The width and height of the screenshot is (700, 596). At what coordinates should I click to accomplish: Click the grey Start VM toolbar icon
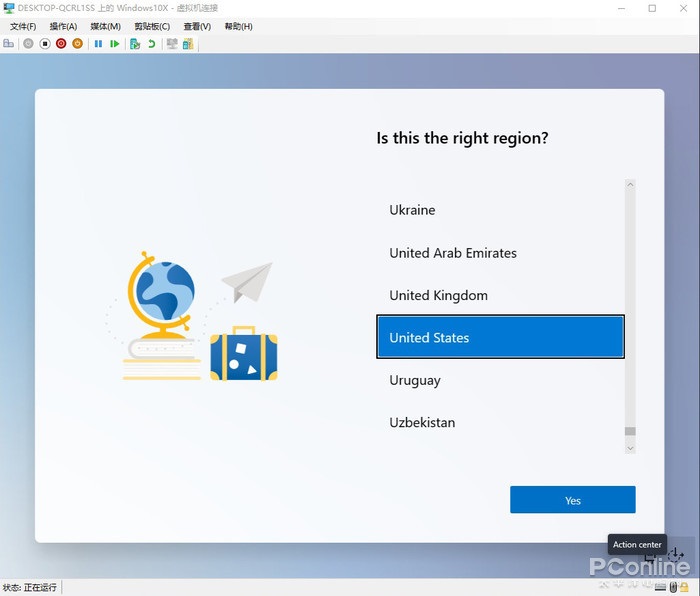point(28,44)
